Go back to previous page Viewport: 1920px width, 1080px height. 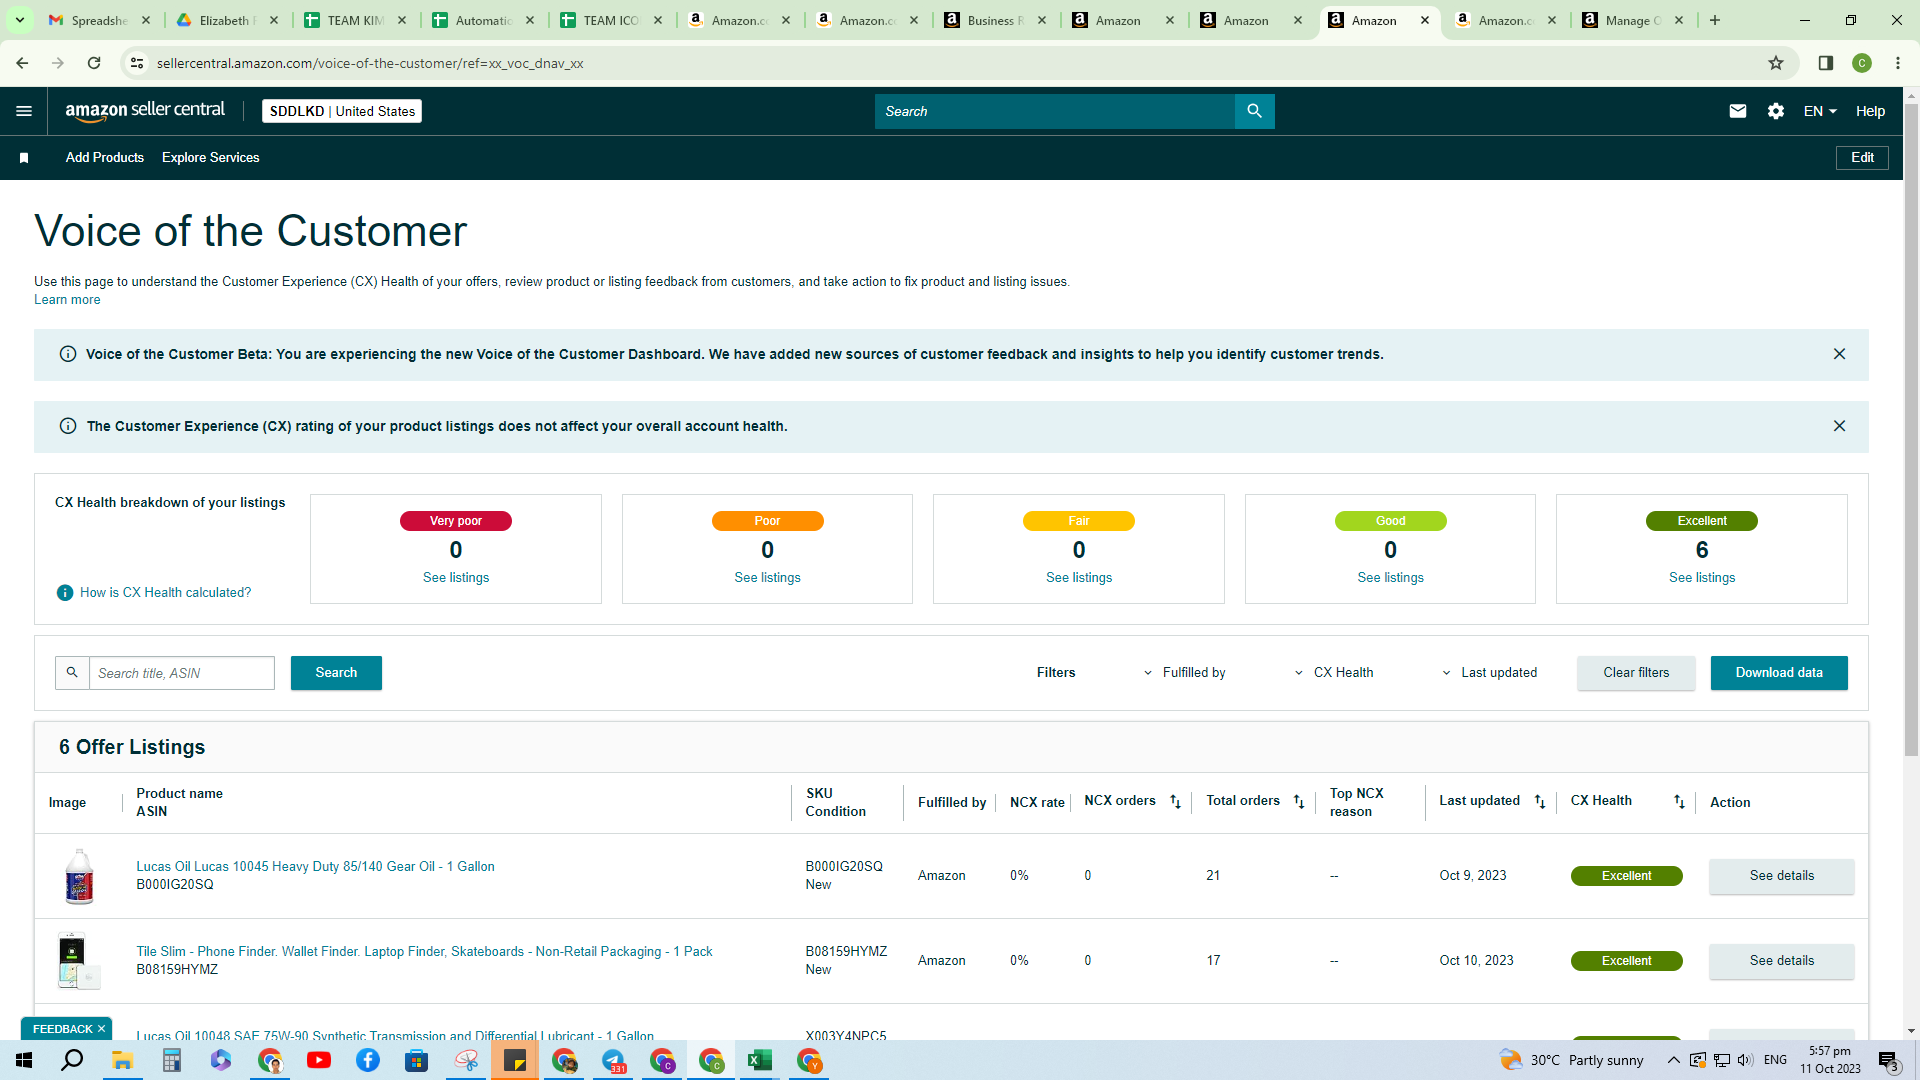tap(22, 63)
